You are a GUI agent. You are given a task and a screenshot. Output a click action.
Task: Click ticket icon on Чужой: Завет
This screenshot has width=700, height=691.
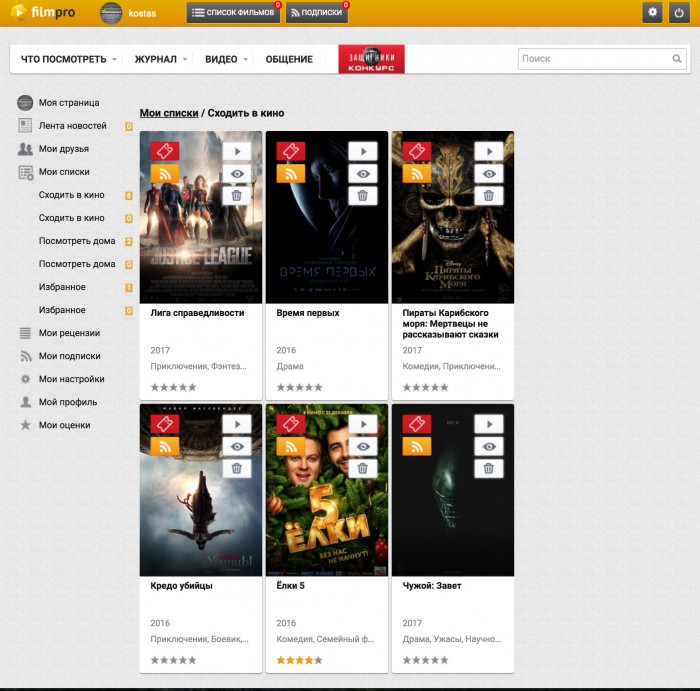(417, 424)
